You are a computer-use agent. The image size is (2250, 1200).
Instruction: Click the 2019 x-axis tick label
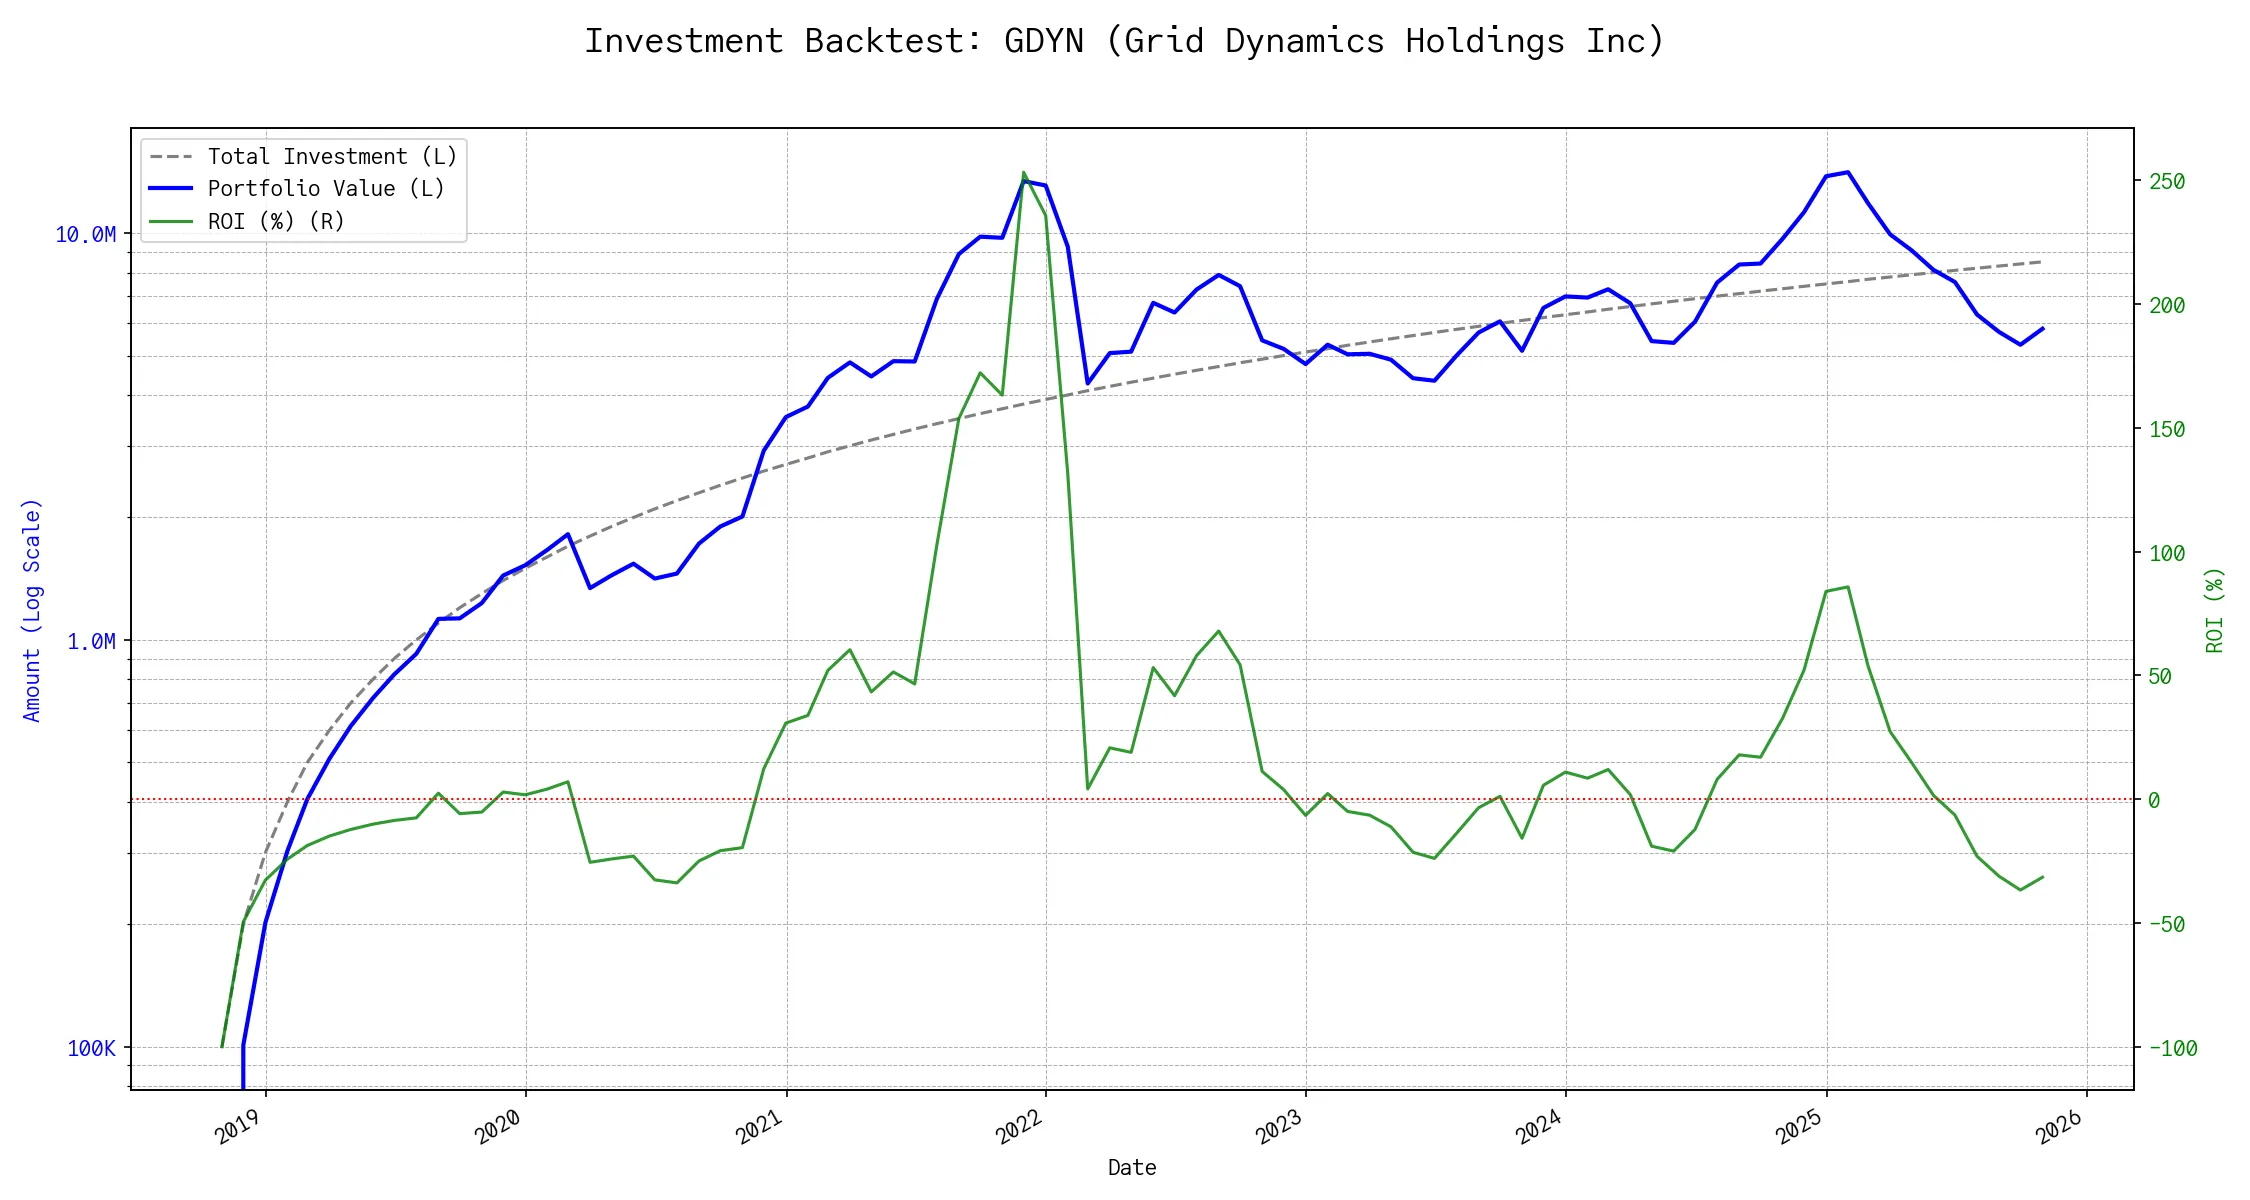(238, 1127)
